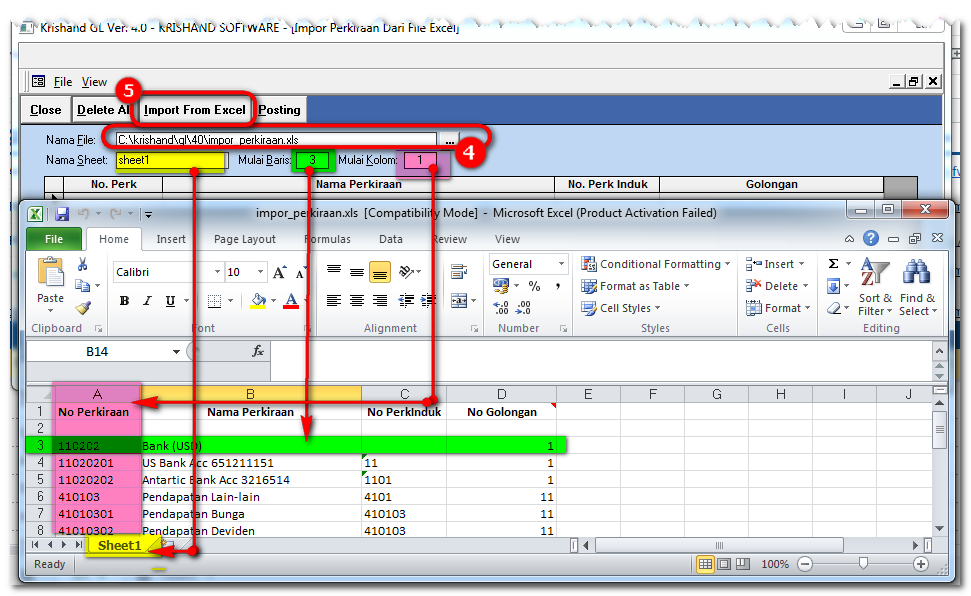971x596 pixels.
Task: Click the Nama Sheet input field
Action: 172,160
